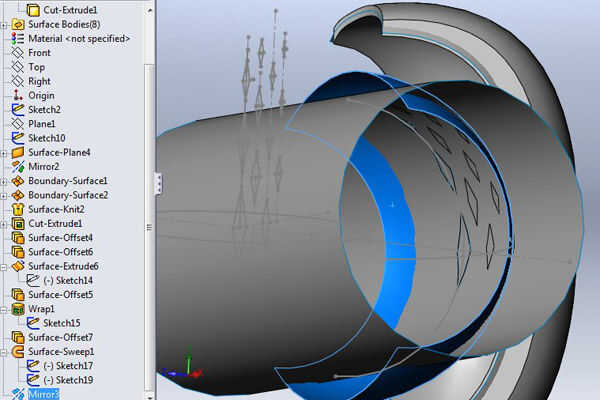The width and height of the screenshot is (600, 400).
Task: Click icon of Cut-Extrude1 below Surface-Knit2
Action: point(18,224)
